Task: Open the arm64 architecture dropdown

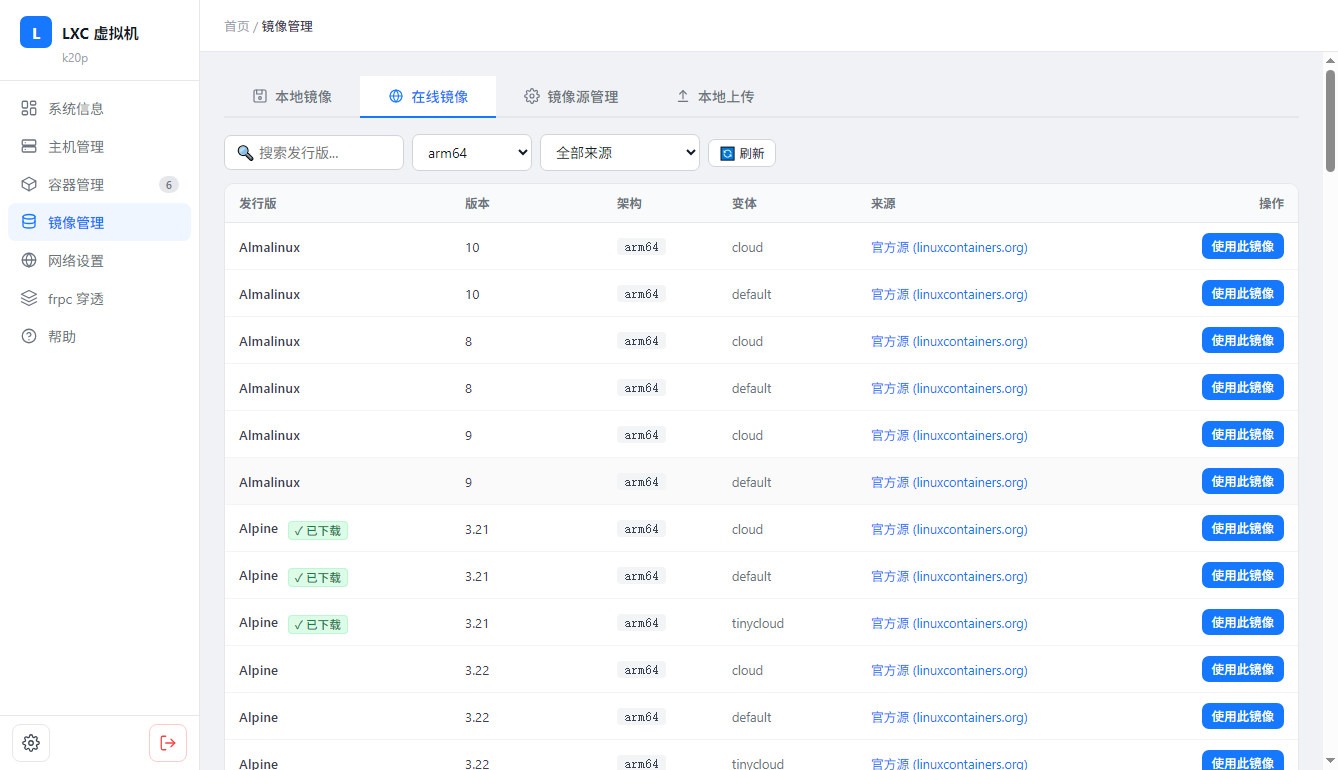Action: 472,153
